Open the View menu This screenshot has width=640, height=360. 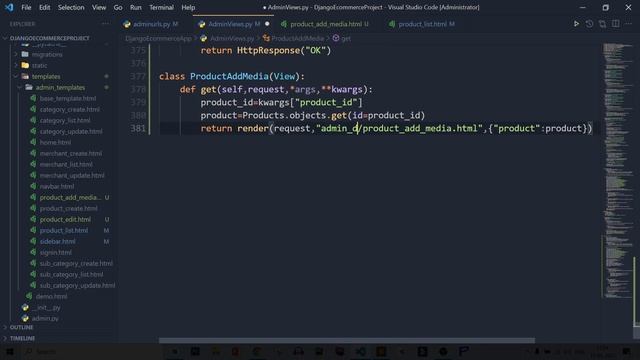tap(99, 7)
